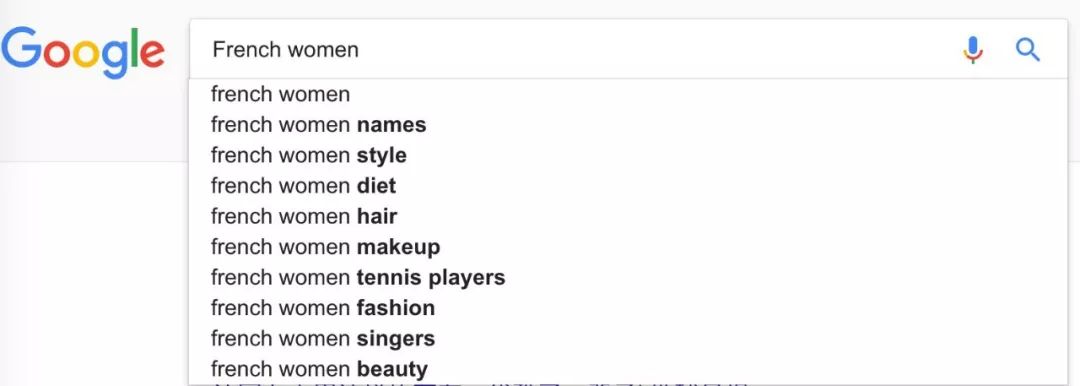Click the bold word 'names' in suggestions
This screenshot has height=386, width=1080.
coord(391,125)
